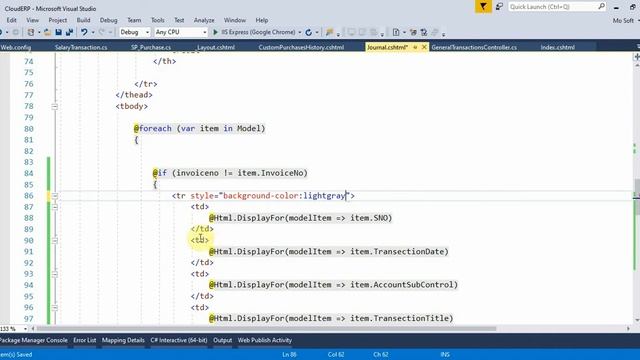
Task: Click the 'Ln 86' status bar indicator
Action: click(x=289, y=355)
